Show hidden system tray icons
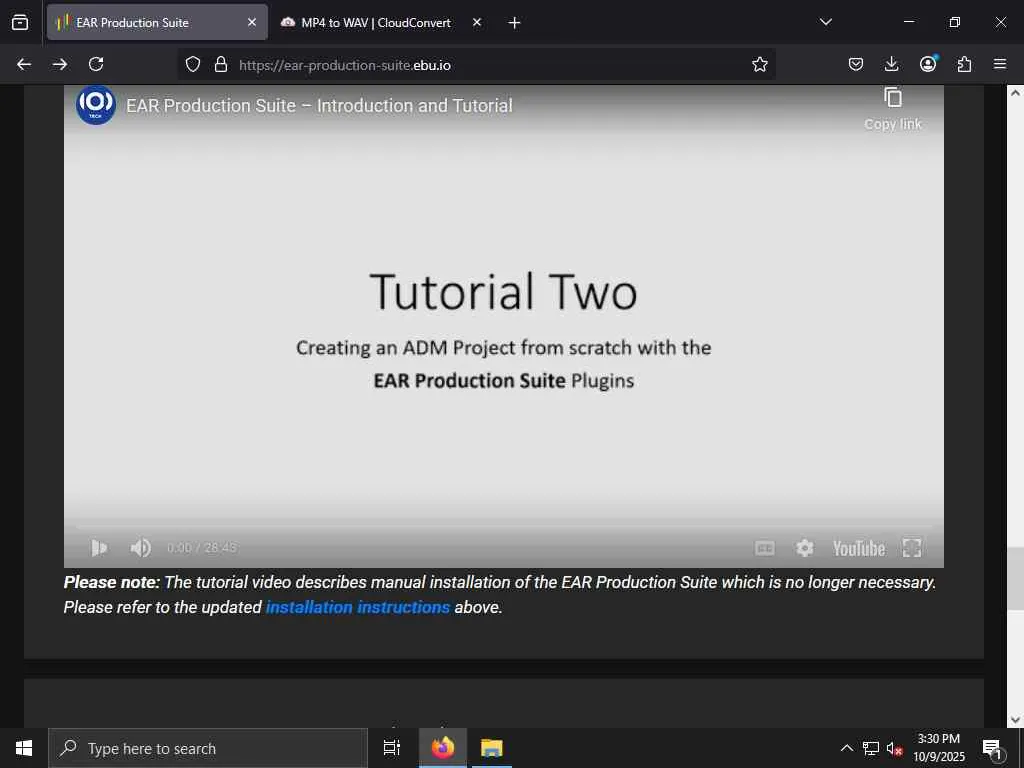 pyautogui.click(x=846, y=748)
